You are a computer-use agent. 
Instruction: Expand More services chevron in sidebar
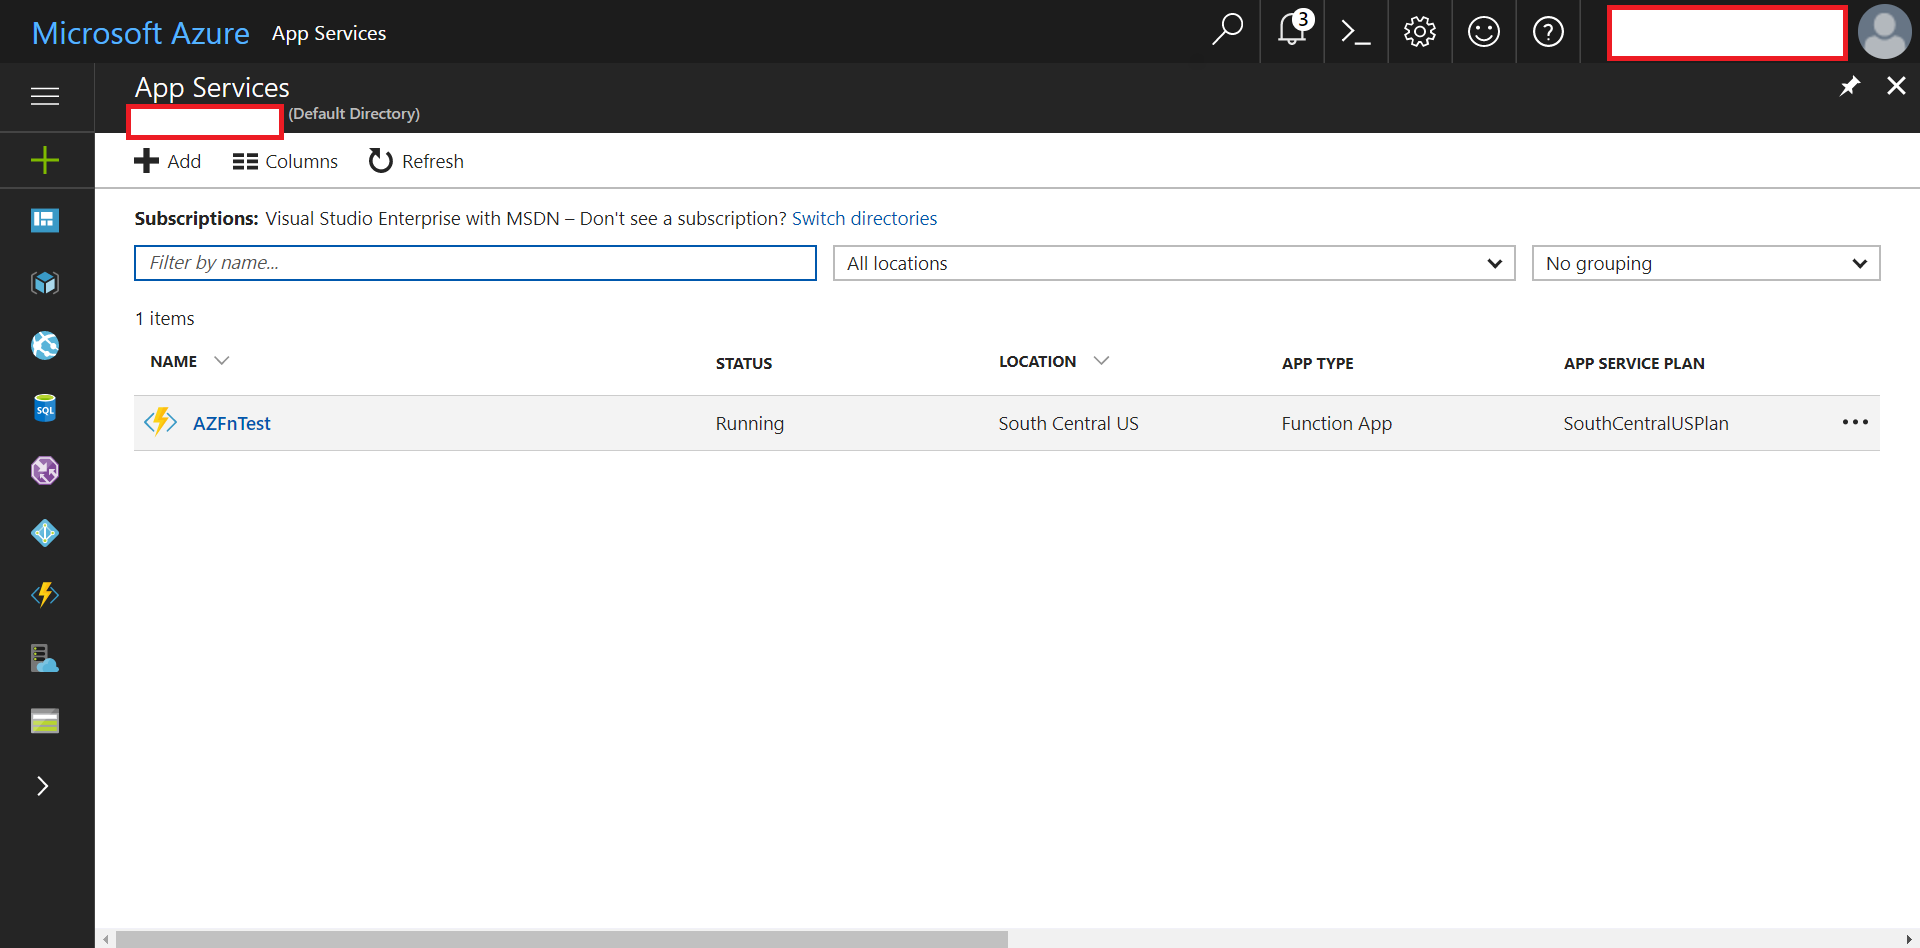coord(43,786)
